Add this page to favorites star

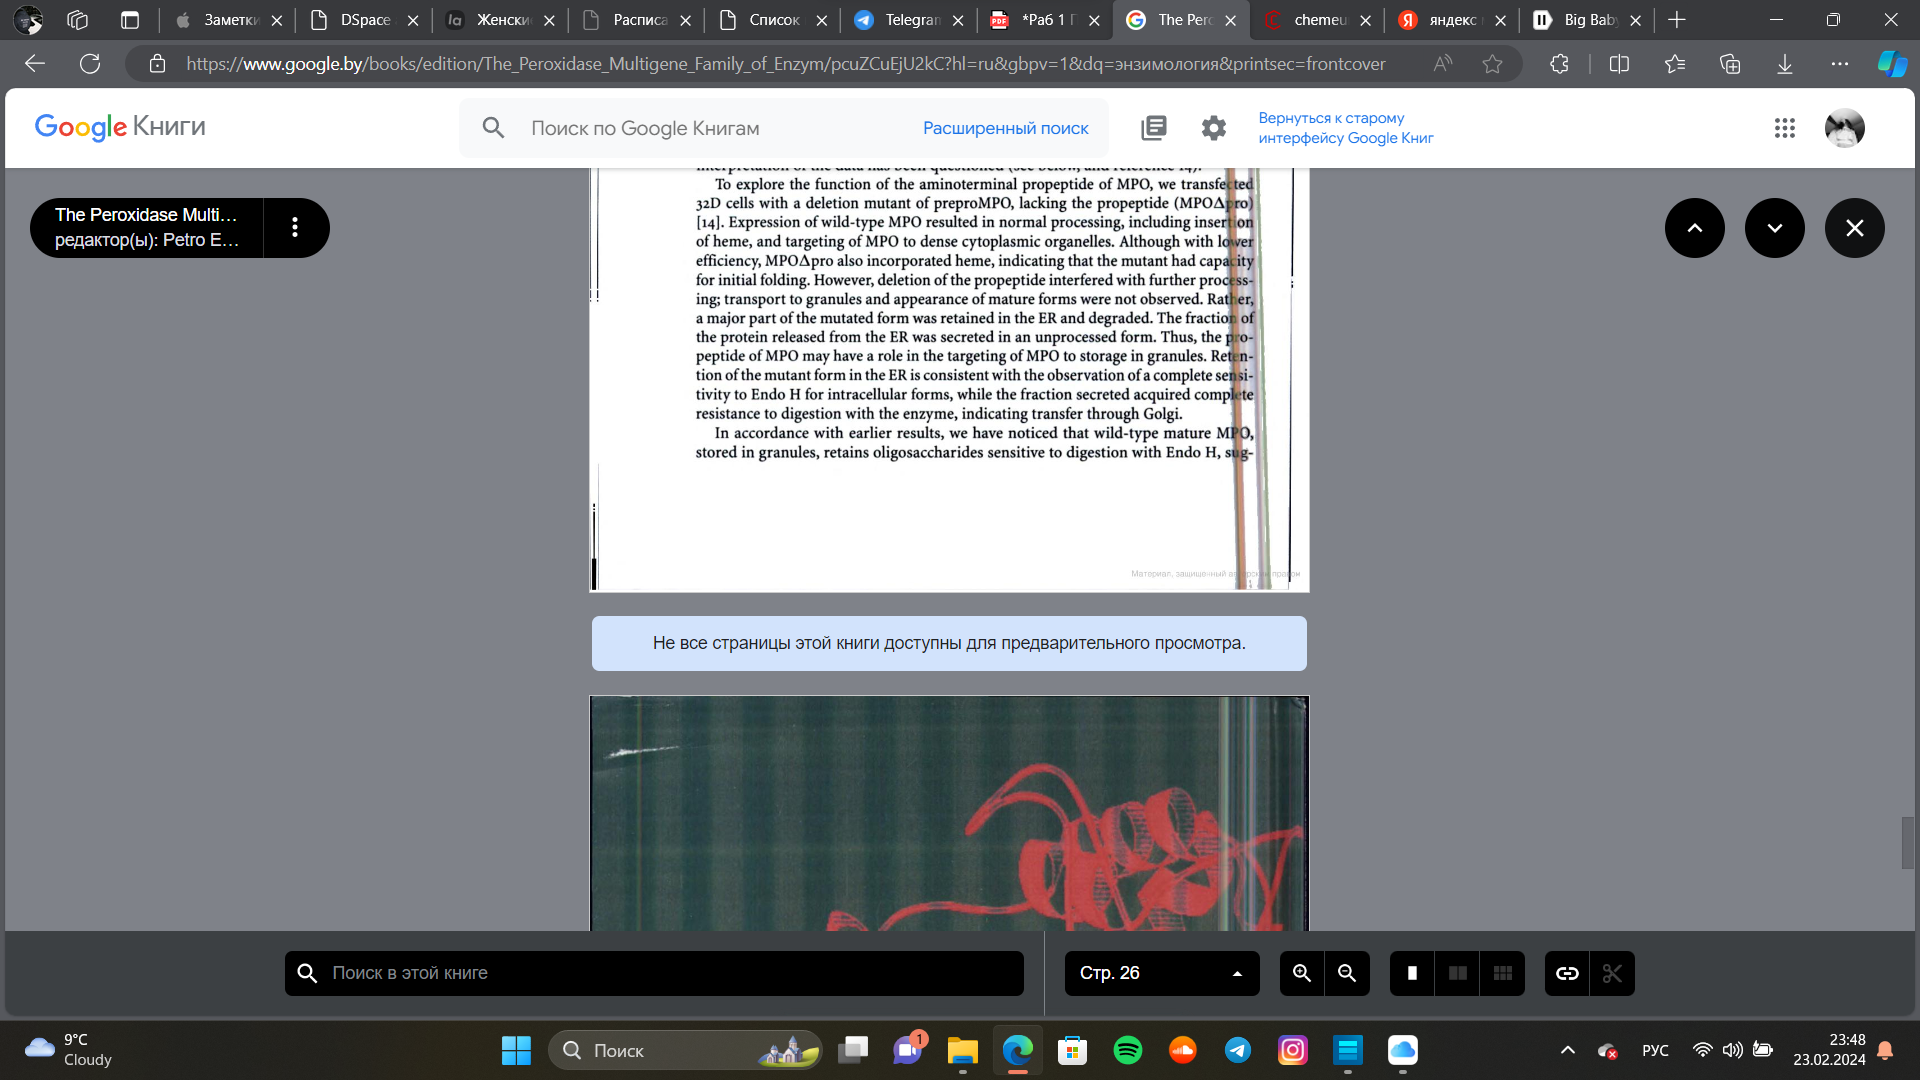[x=1492, y=64]
